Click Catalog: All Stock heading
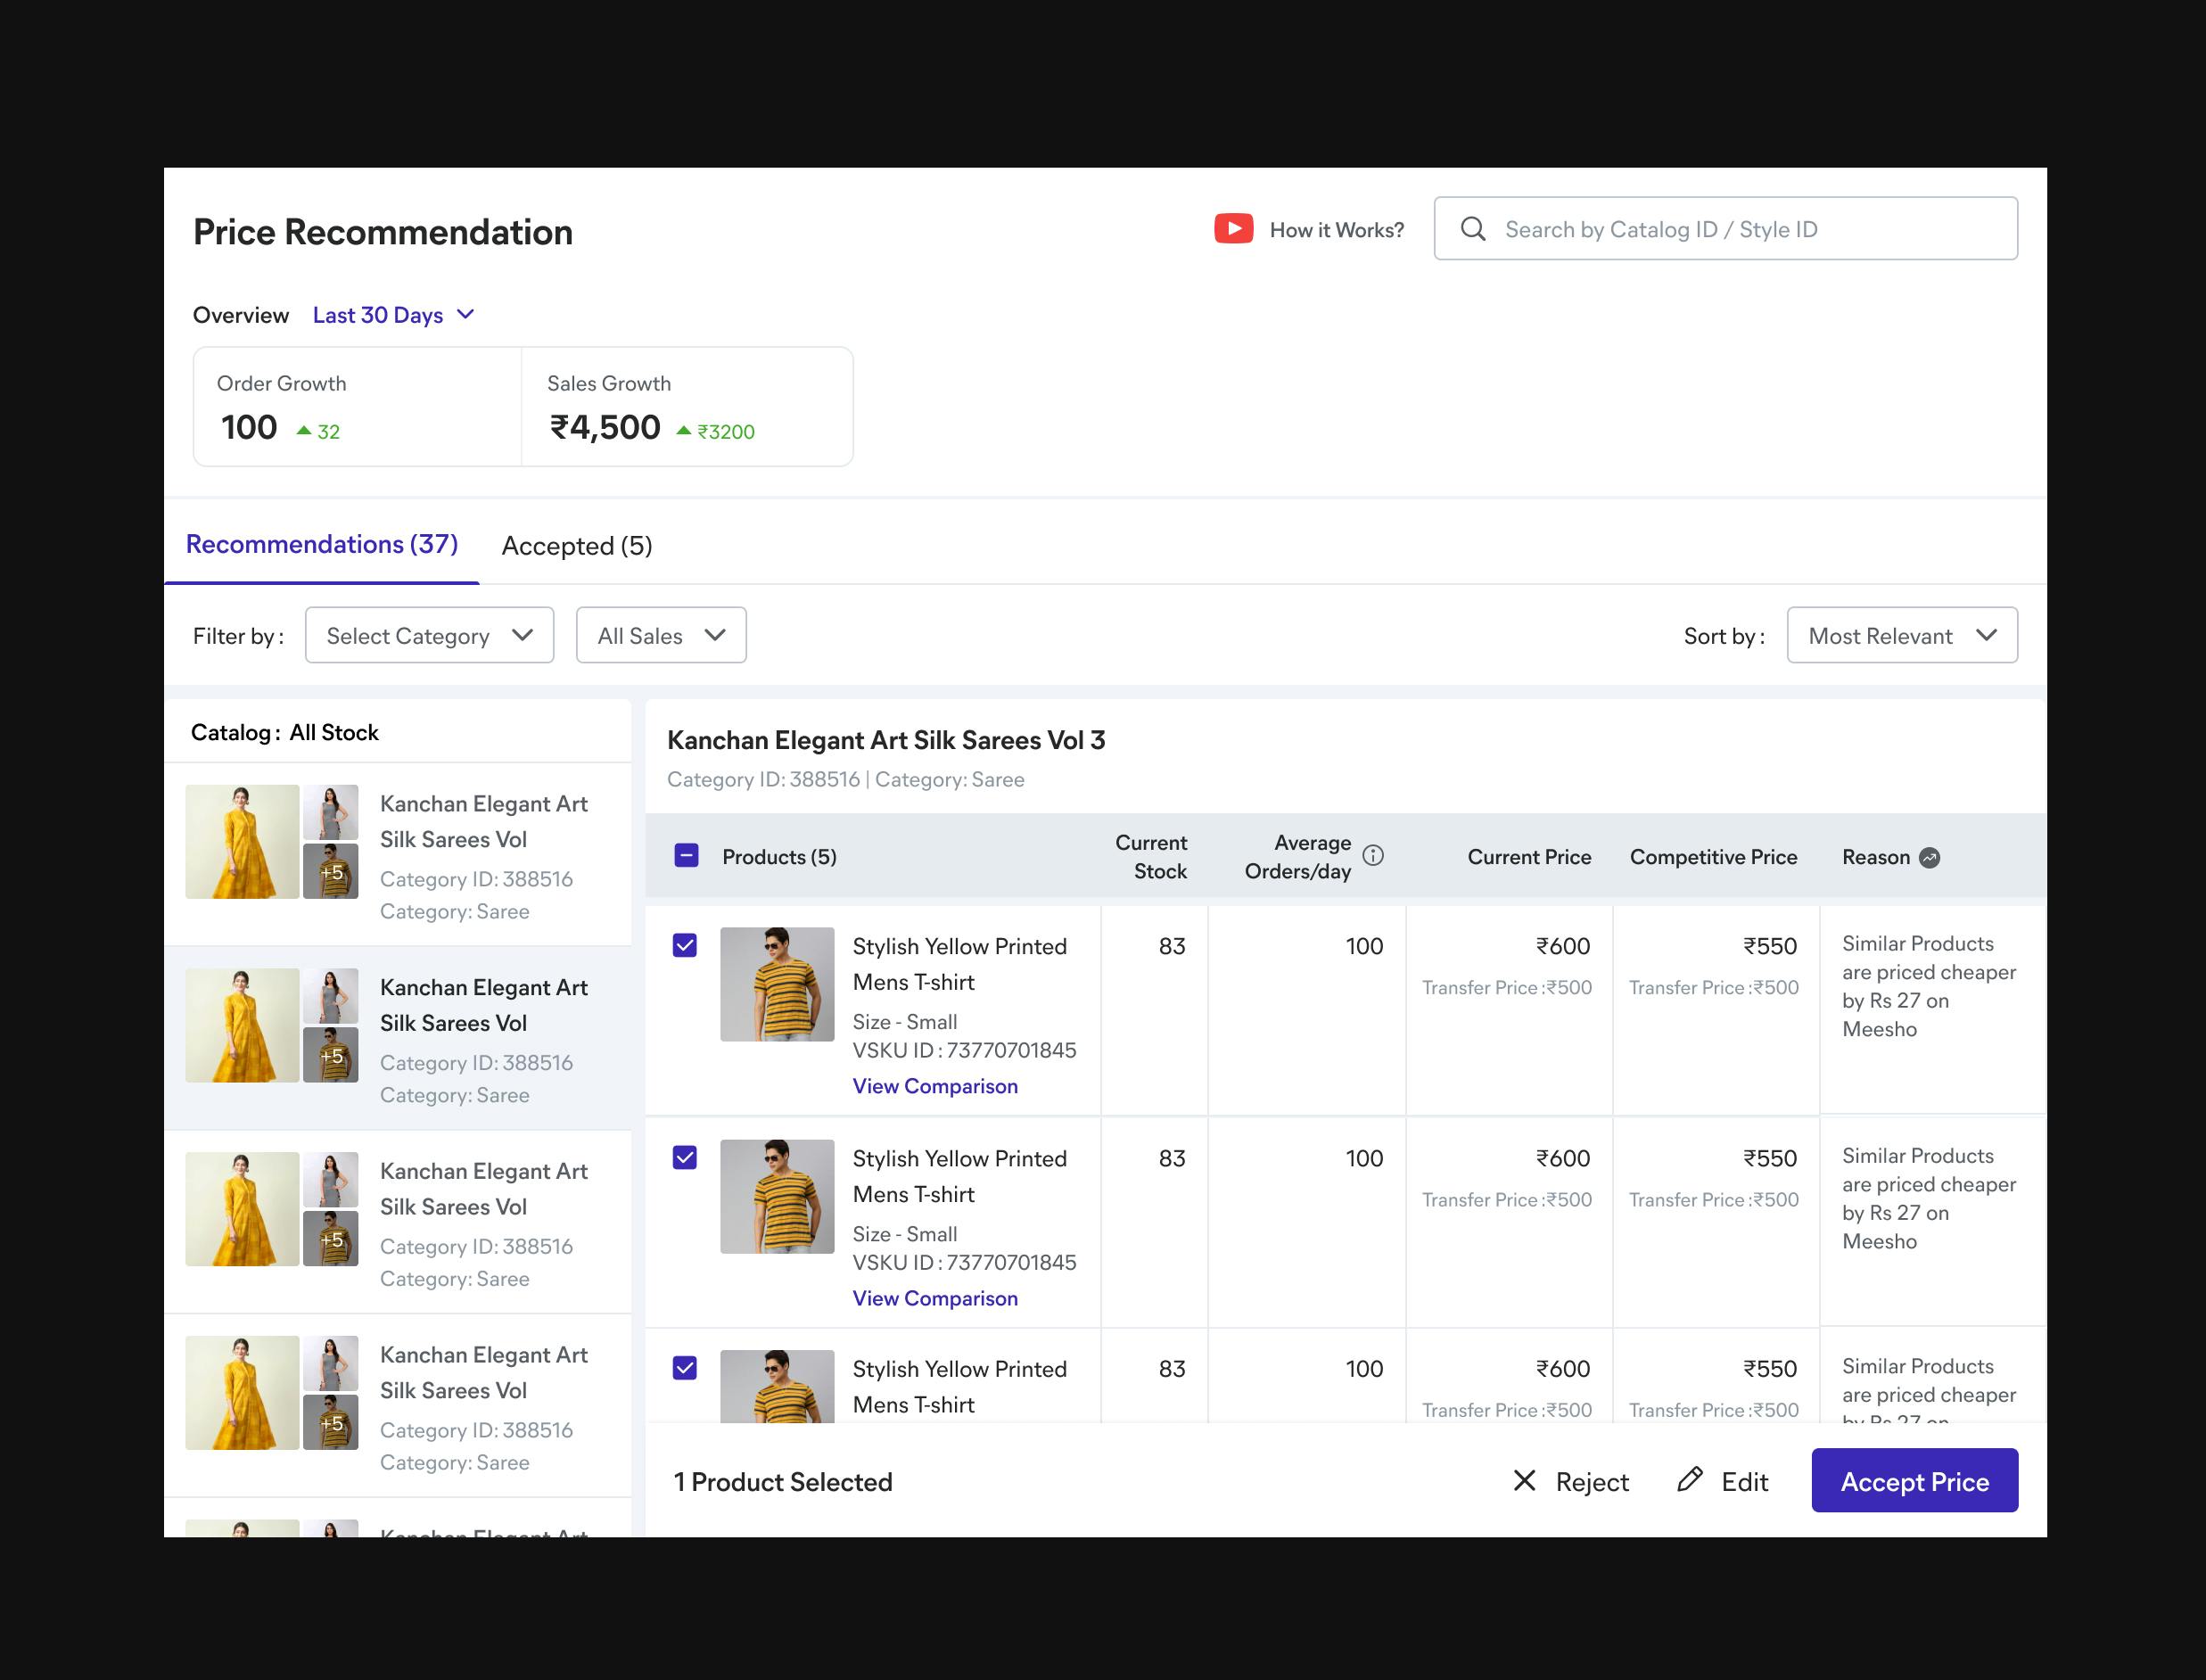The image size is (2206, 1680). 285,733
